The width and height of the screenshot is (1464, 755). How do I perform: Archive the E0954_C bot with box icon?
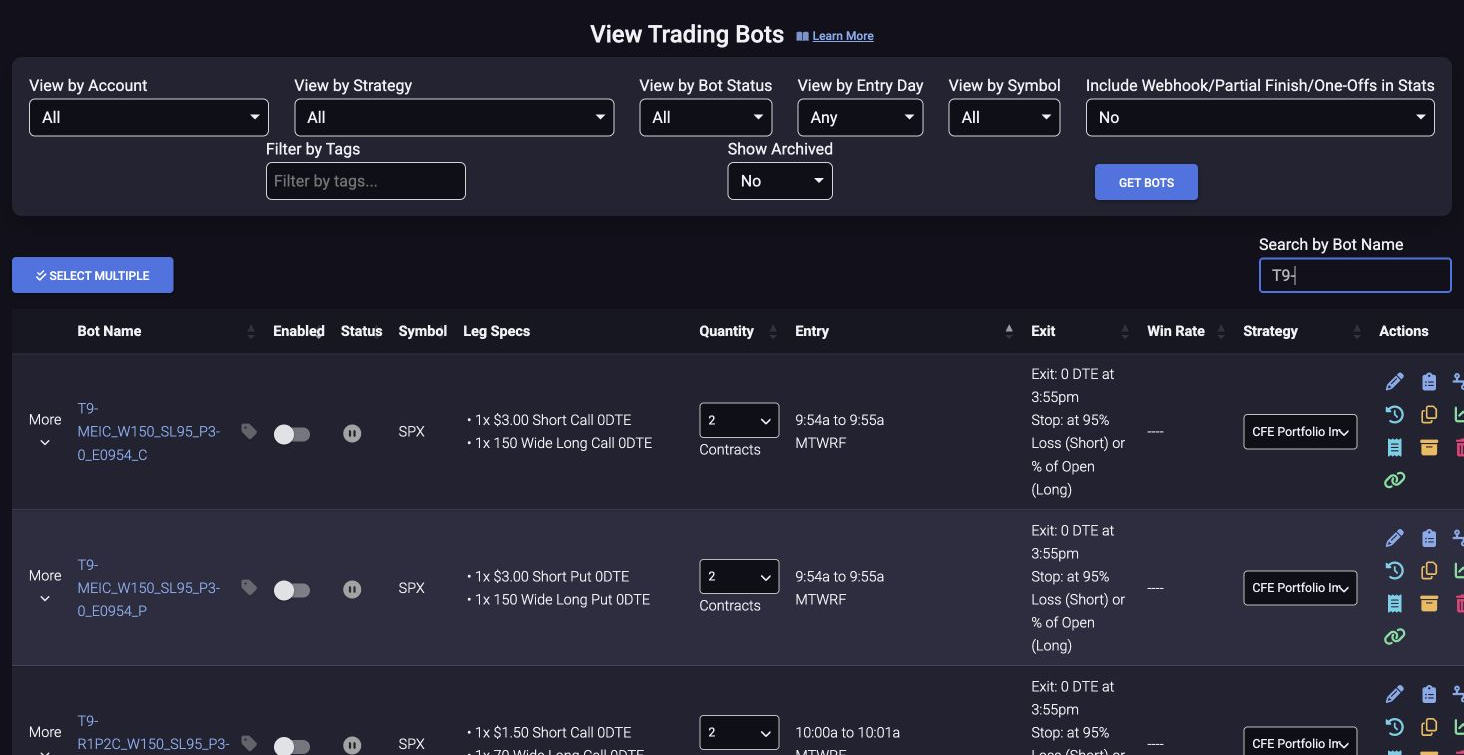1428,447
